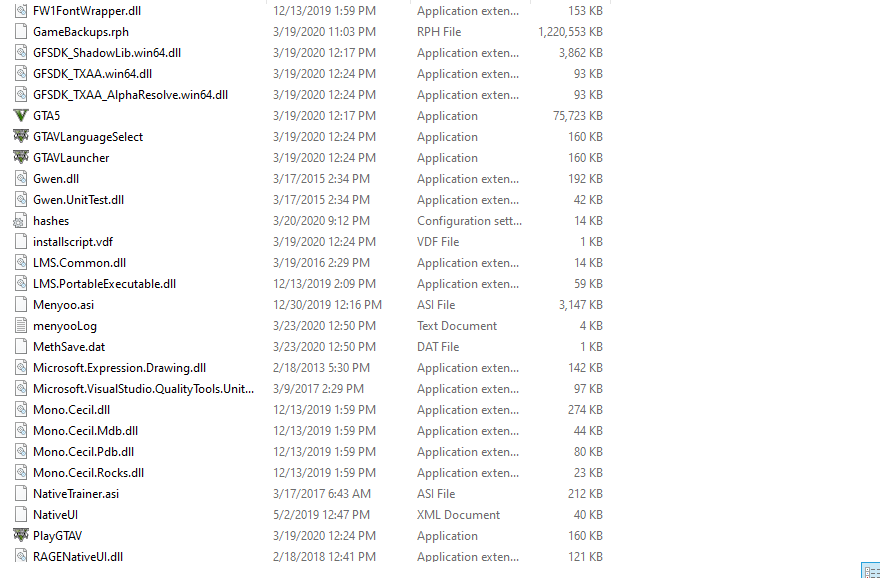Click the GTAVLanguageSelect application icon
Image resolution: width=880 pixels, height=578 pixels.
point(21,136)
